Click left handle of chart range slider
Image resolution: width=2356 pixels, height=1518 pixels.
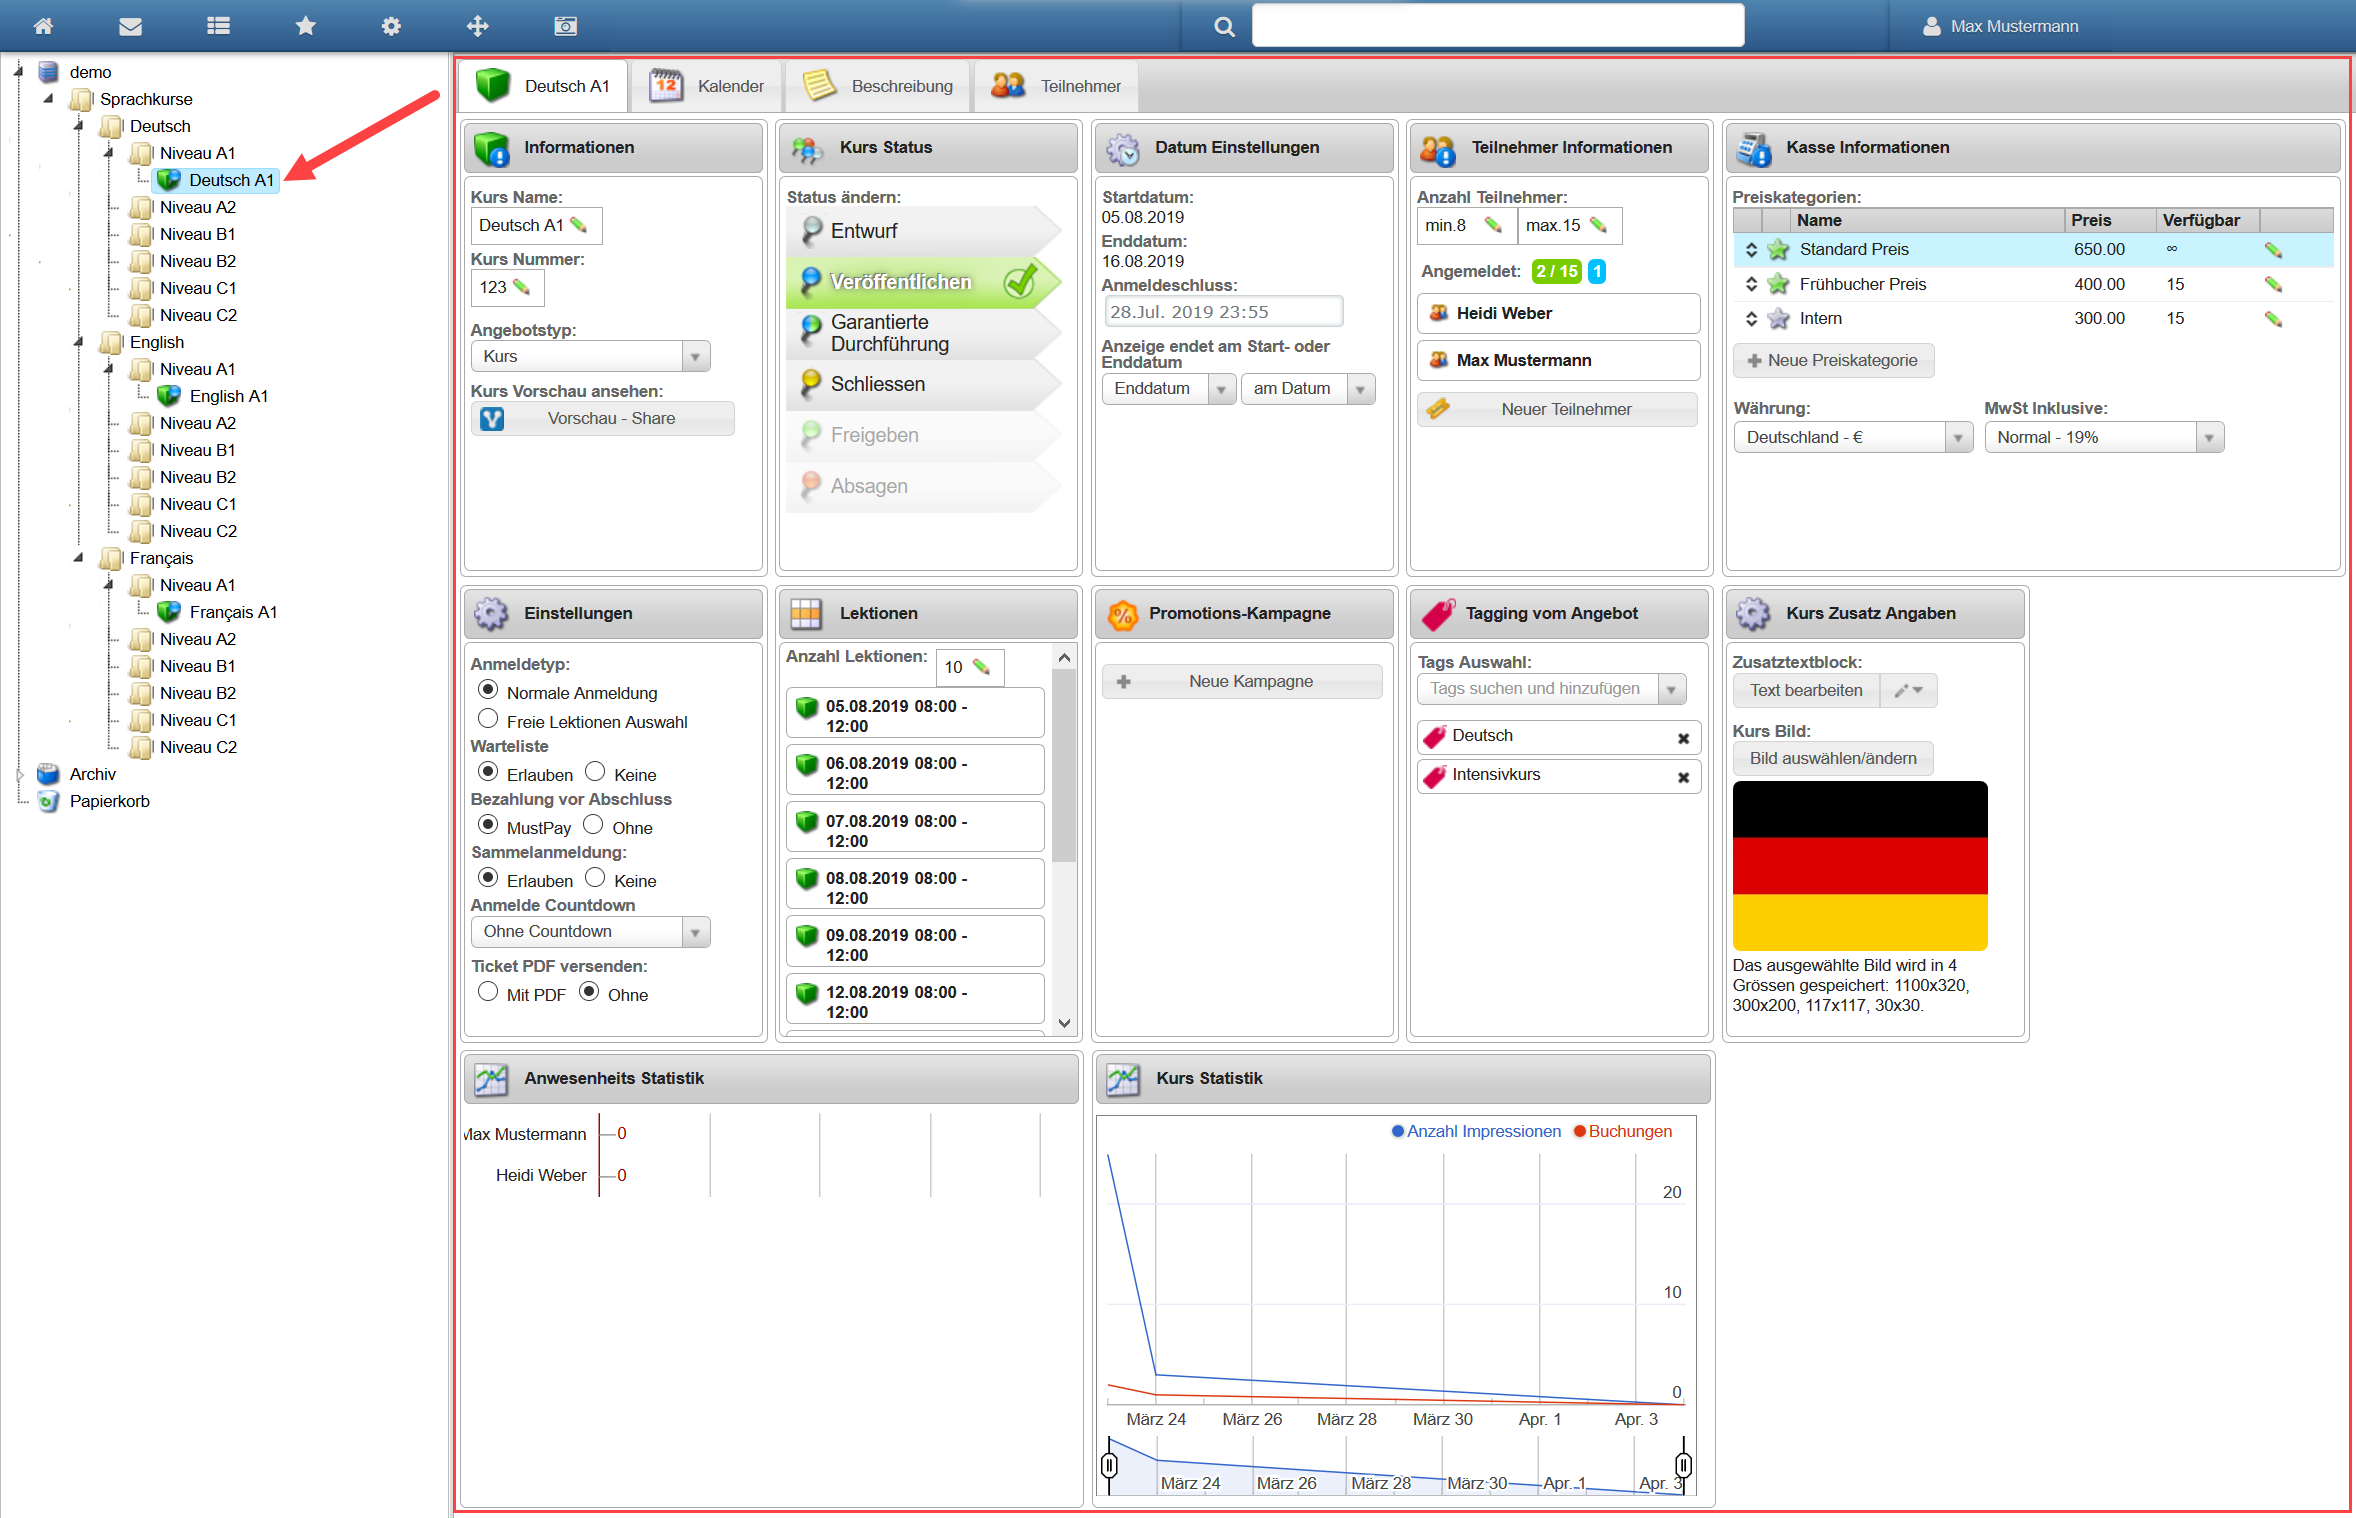[x=1109, y=1465]
